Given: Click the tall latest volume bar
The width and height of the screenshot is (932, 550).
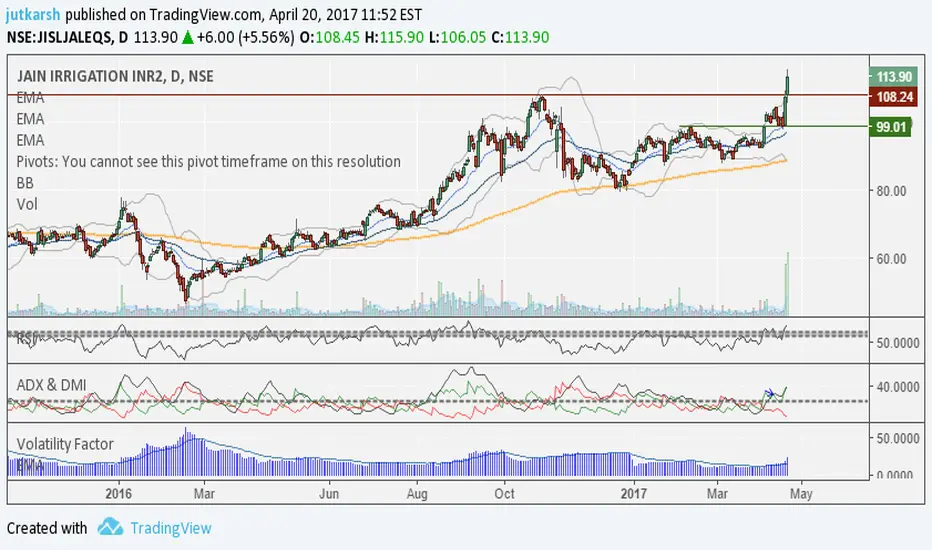Looking at the screenshot, I should (788, 284).
